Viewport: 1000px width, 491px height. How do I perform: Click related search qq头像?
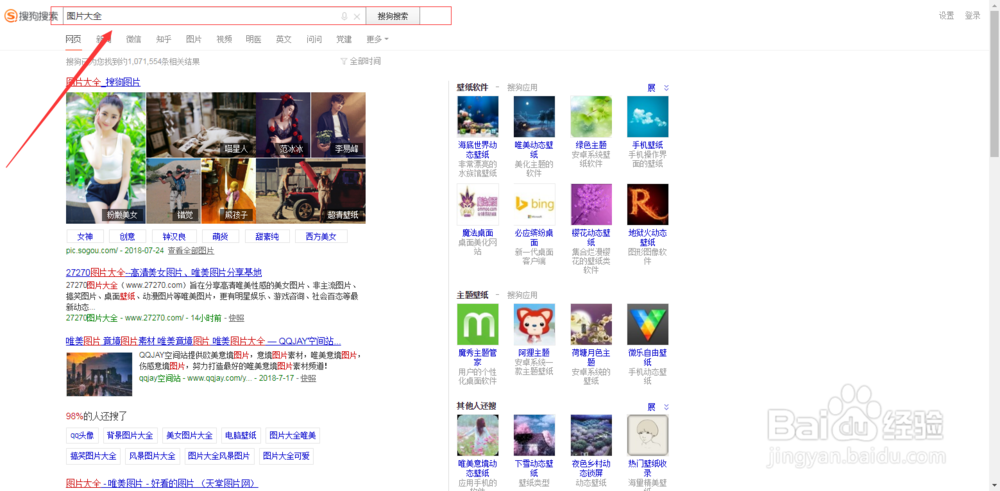tap(82, 436)
